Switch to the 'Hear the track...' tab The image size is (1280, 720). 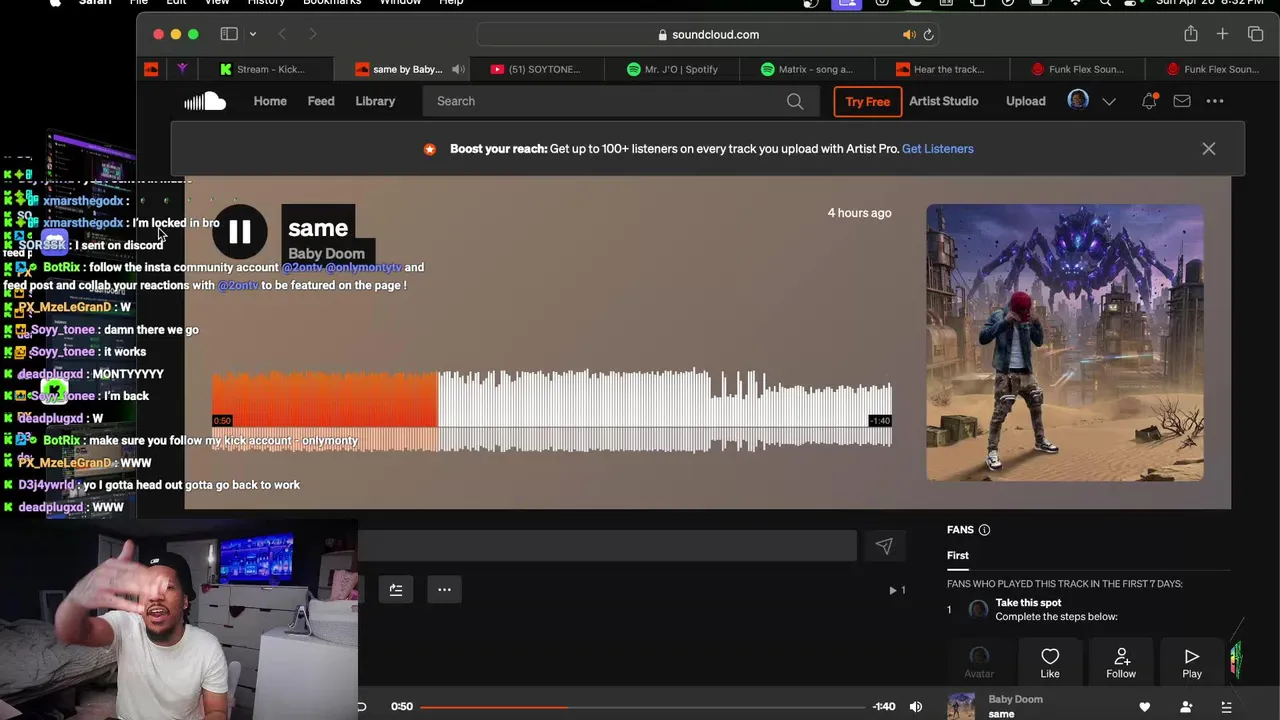tap(940, 69)
